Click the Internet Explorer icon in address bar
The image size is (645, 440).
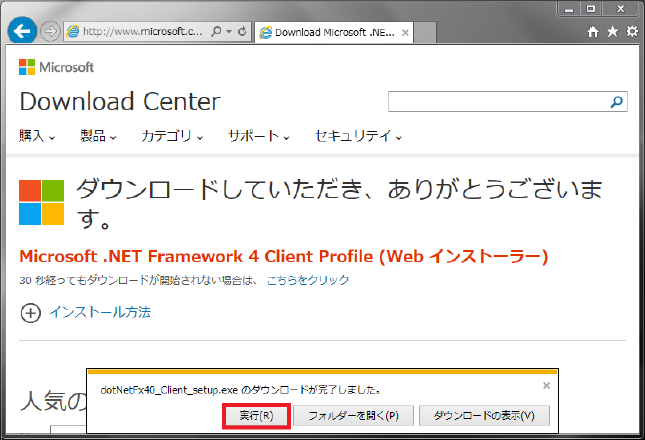(73, 32)
